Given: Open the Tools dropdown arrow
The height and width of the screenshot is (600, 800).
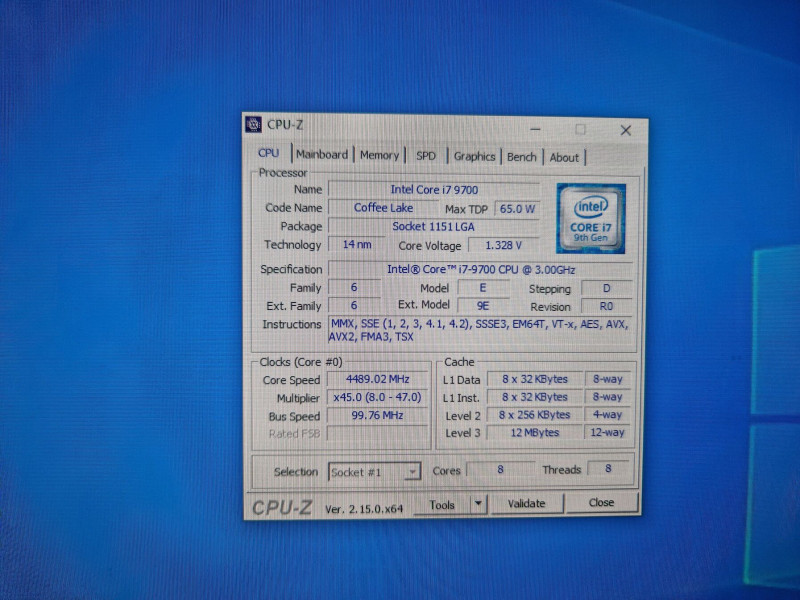Looking at the screenshot, I should point(478,504).
